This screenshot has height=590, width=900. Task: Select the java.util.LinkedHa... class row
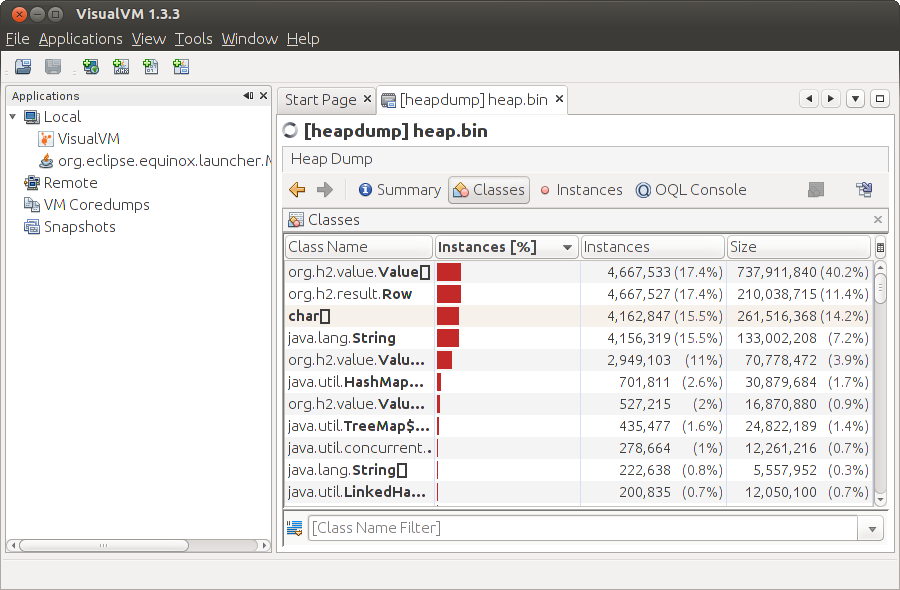coord(578,492)
